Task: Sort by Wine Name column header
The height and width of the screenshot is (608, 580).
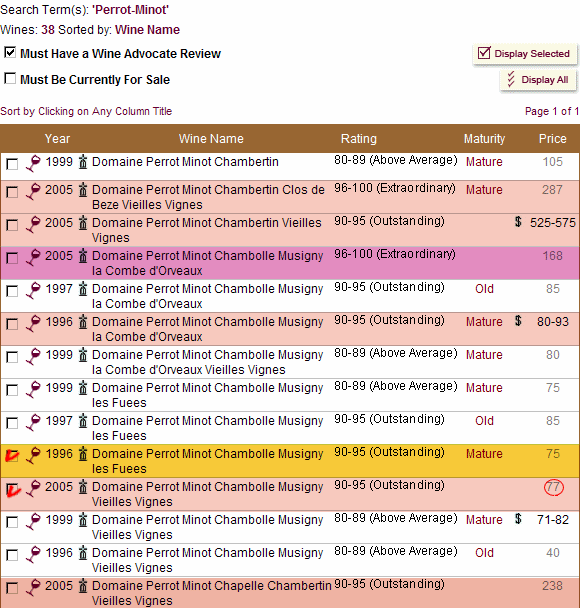Action: (211, 139)
